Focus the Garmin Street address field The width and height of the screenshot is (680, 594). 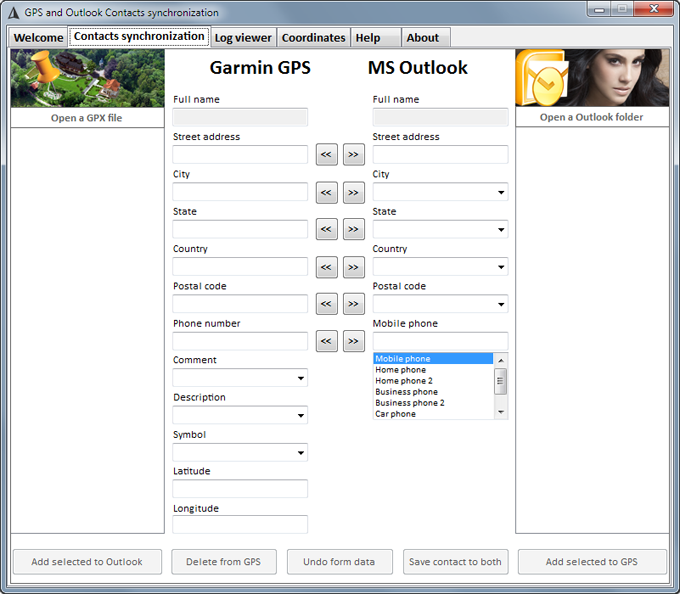[x=240, y=155]
